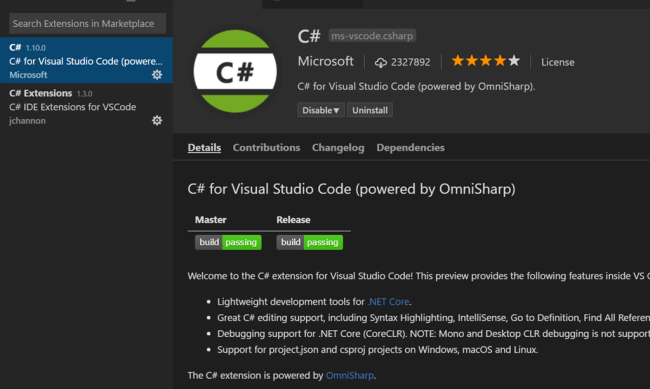Click the large C# extension logo
650x389 pixels.
point(235,71)
